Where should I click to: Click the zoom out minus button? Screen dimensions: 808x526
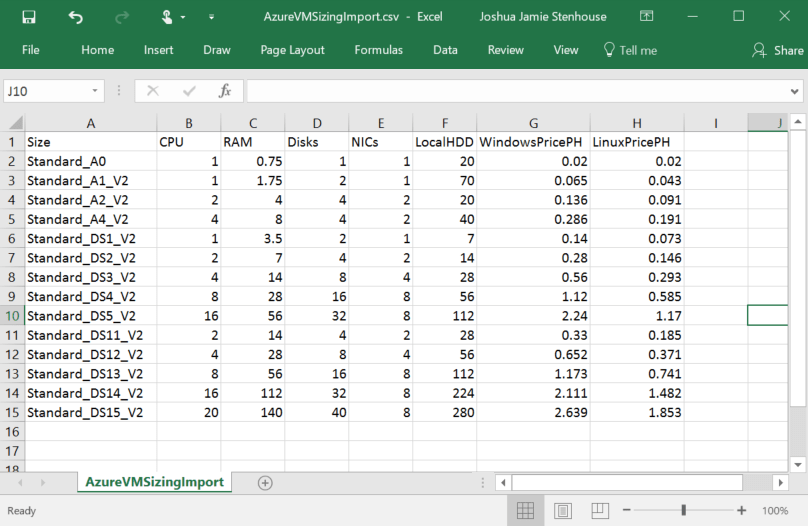(627, 511)
